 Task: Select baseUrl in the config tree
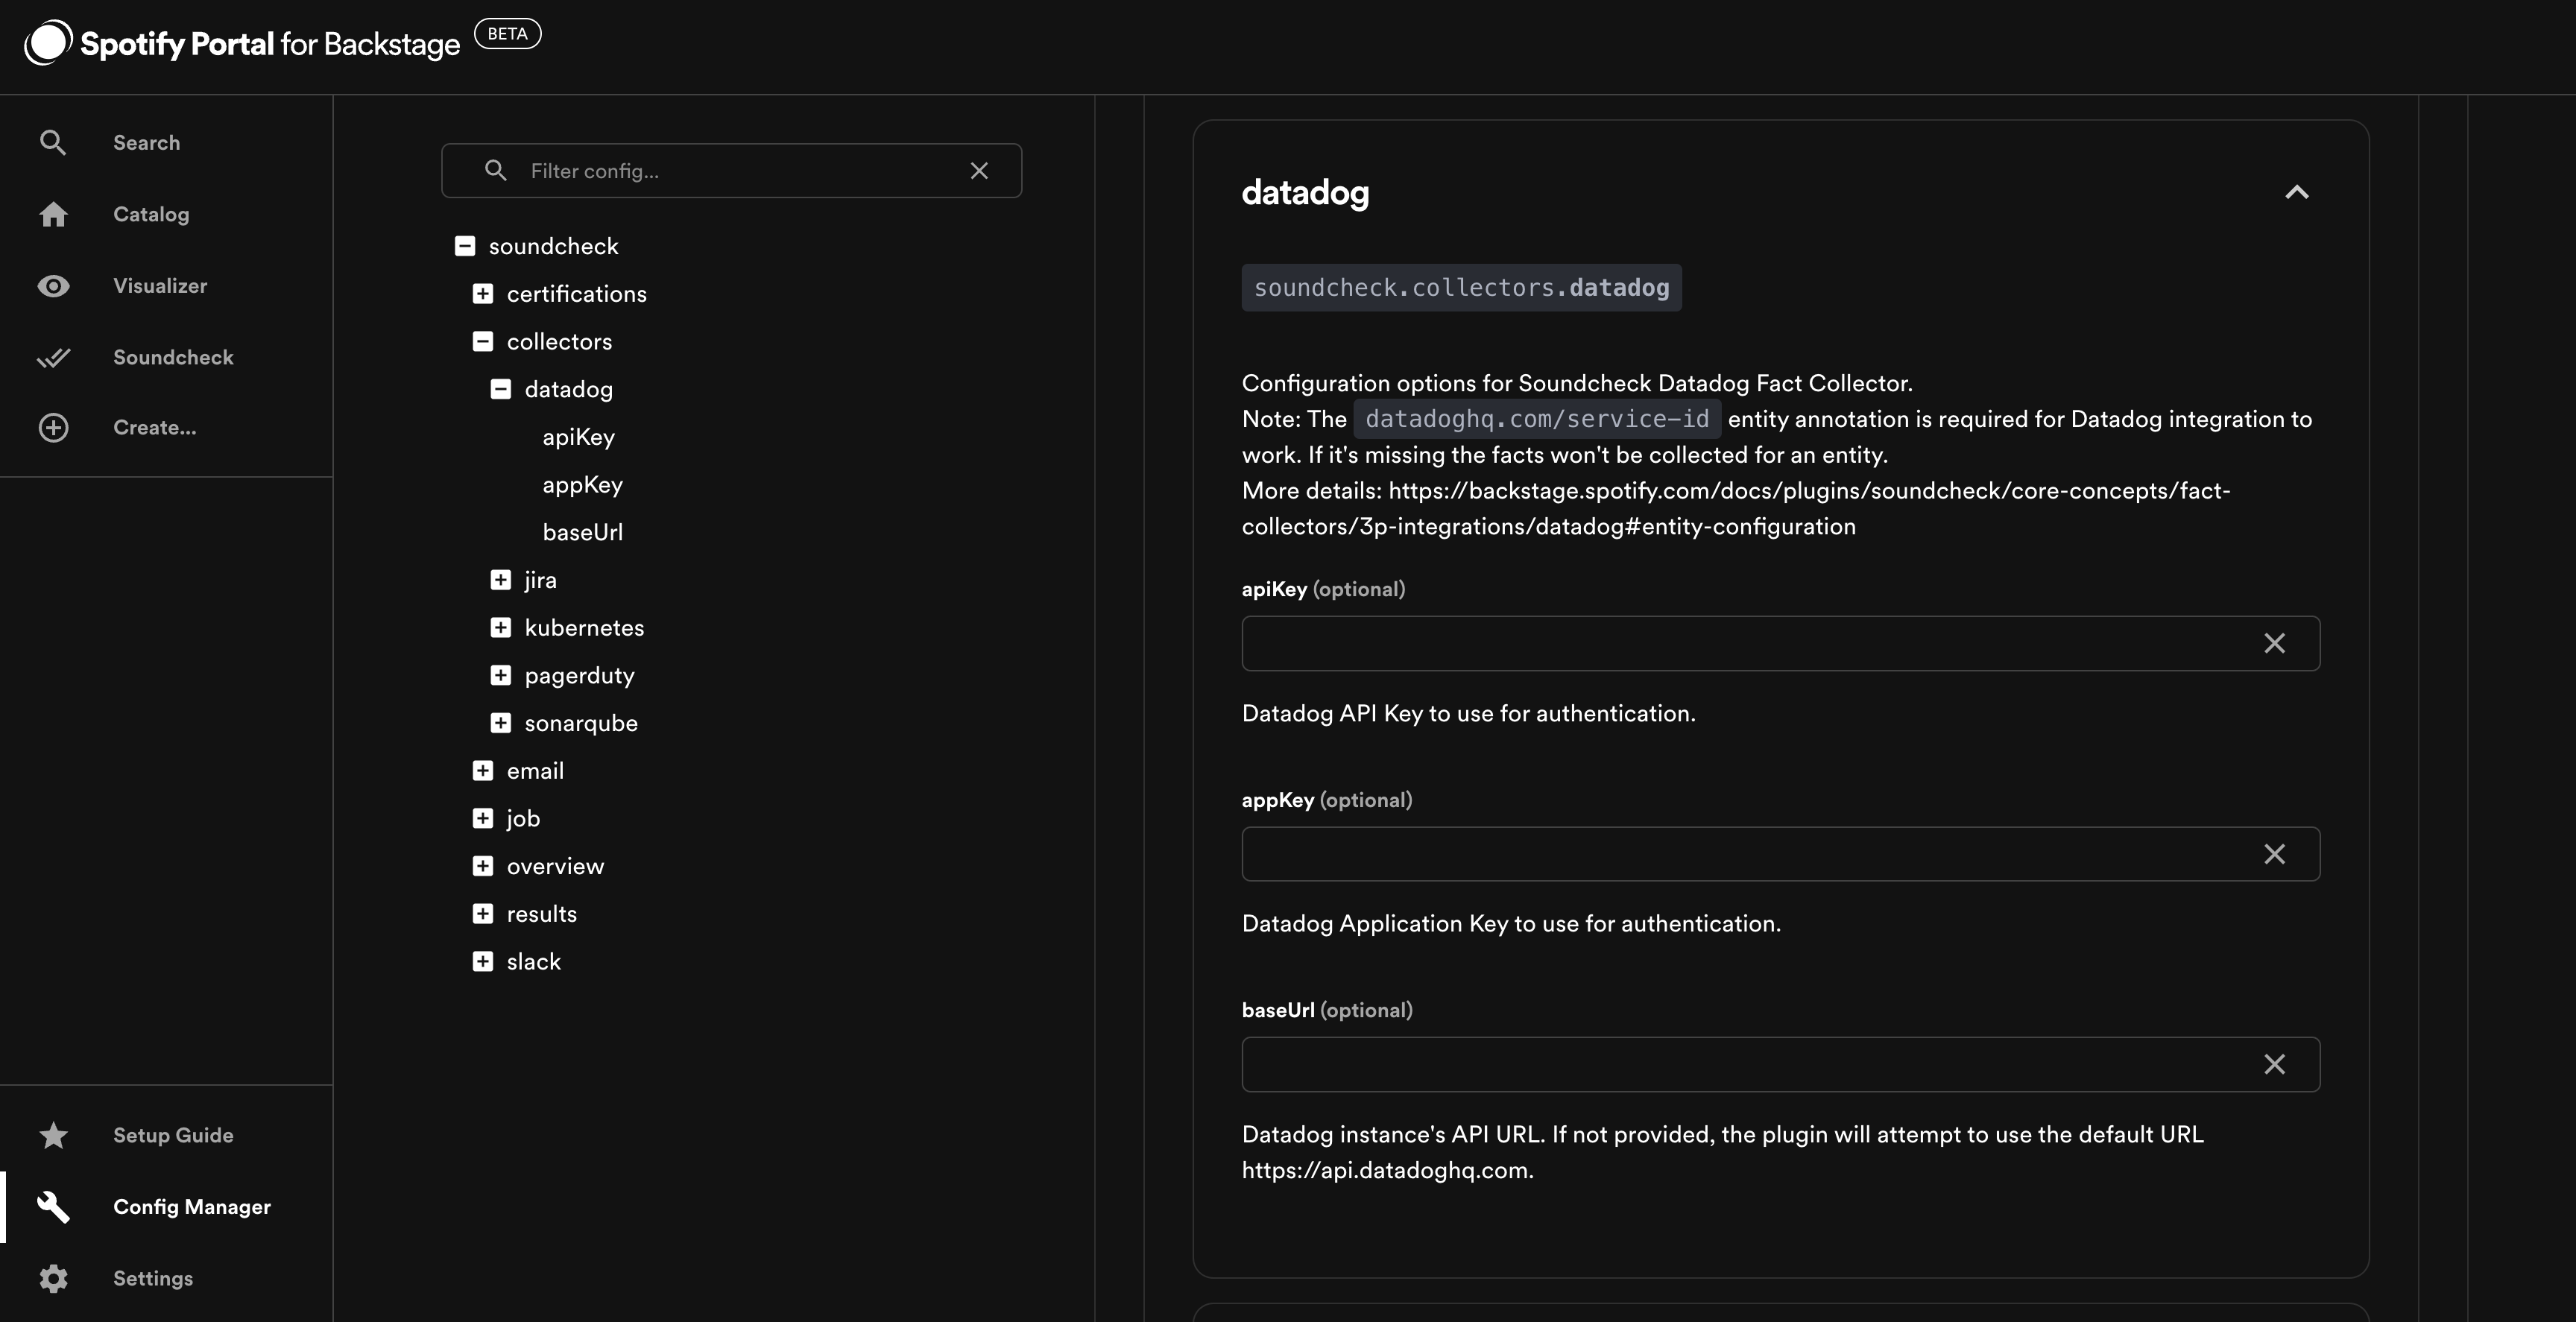[x=582, y=532]
